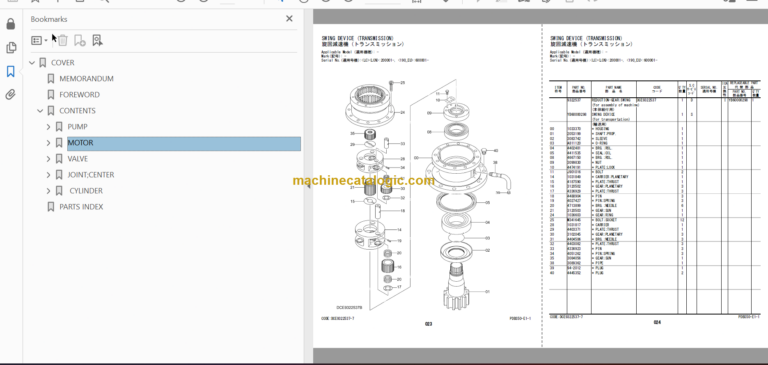
Task: Open the page thumbnails panel icon
Action: point(11,48)
